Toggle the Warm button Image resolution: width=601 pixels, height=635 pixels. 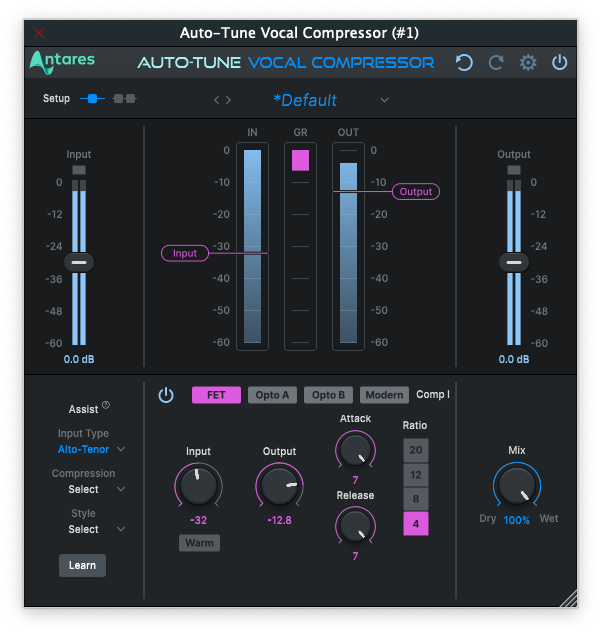click(x=199, y=543)
